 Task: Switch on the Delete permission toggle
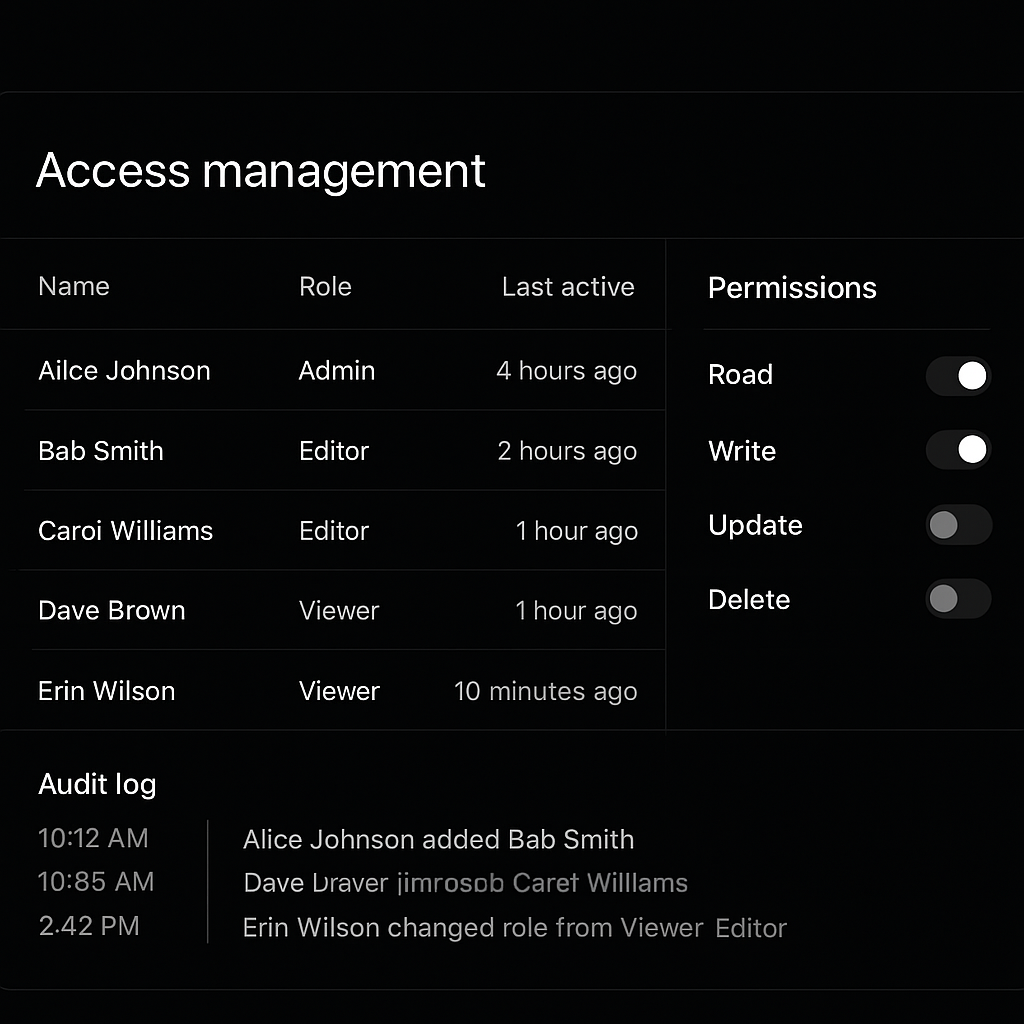point(958,598)
